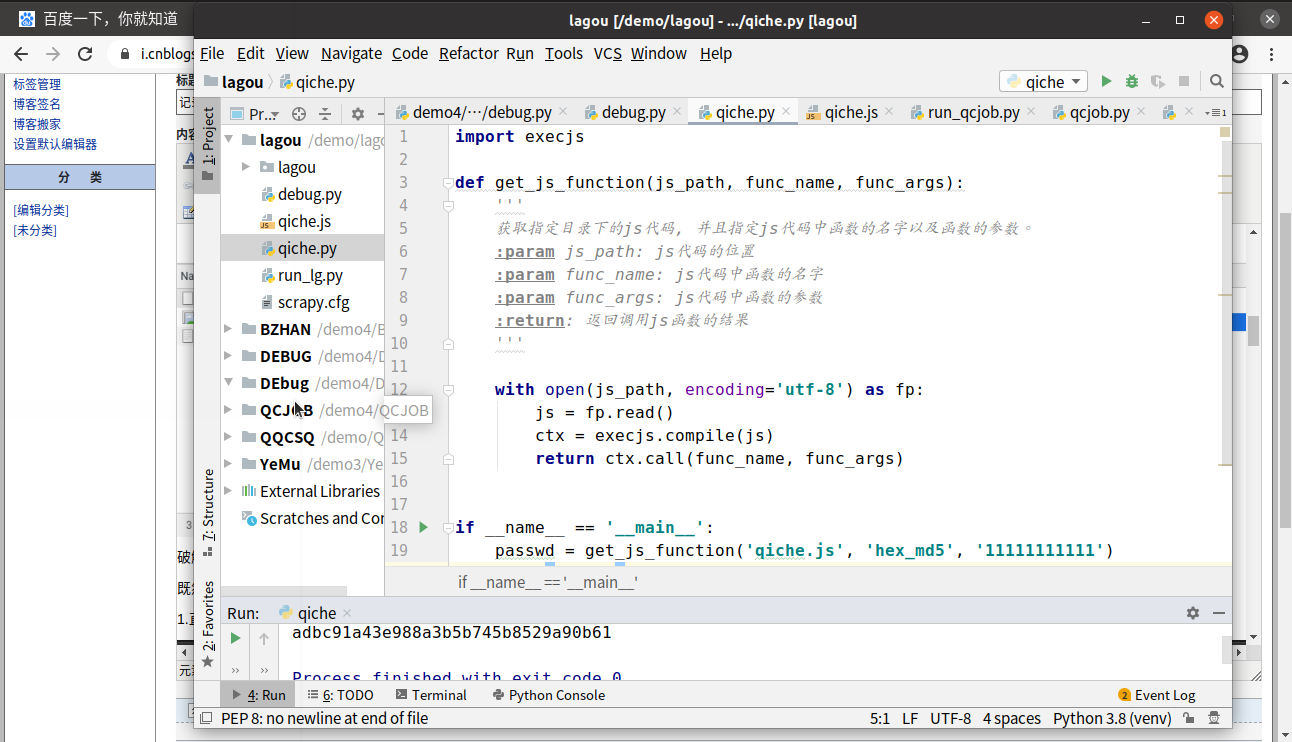Click the 4 spaces indent widget
The image size is (1292, 742).
point(1011,718)
